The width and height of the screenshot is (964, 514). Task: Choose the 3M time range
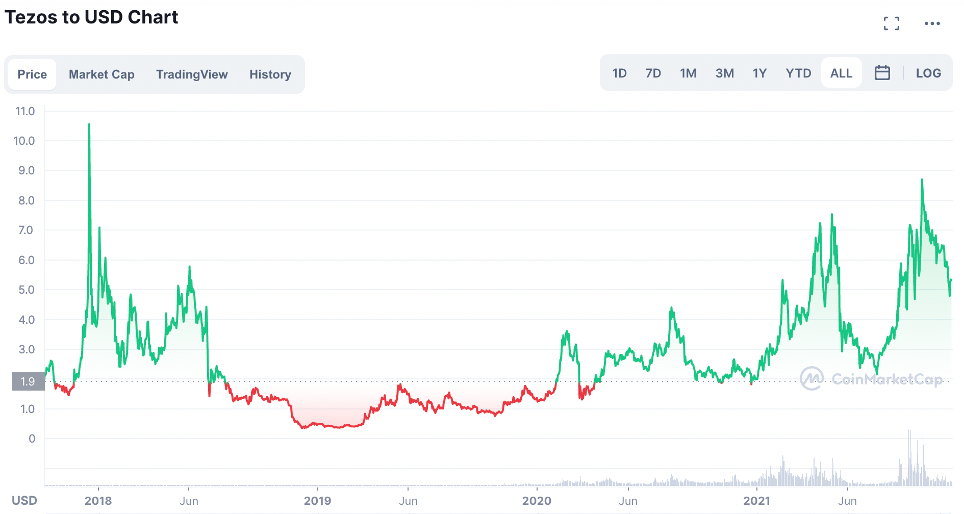pos(724,73)
